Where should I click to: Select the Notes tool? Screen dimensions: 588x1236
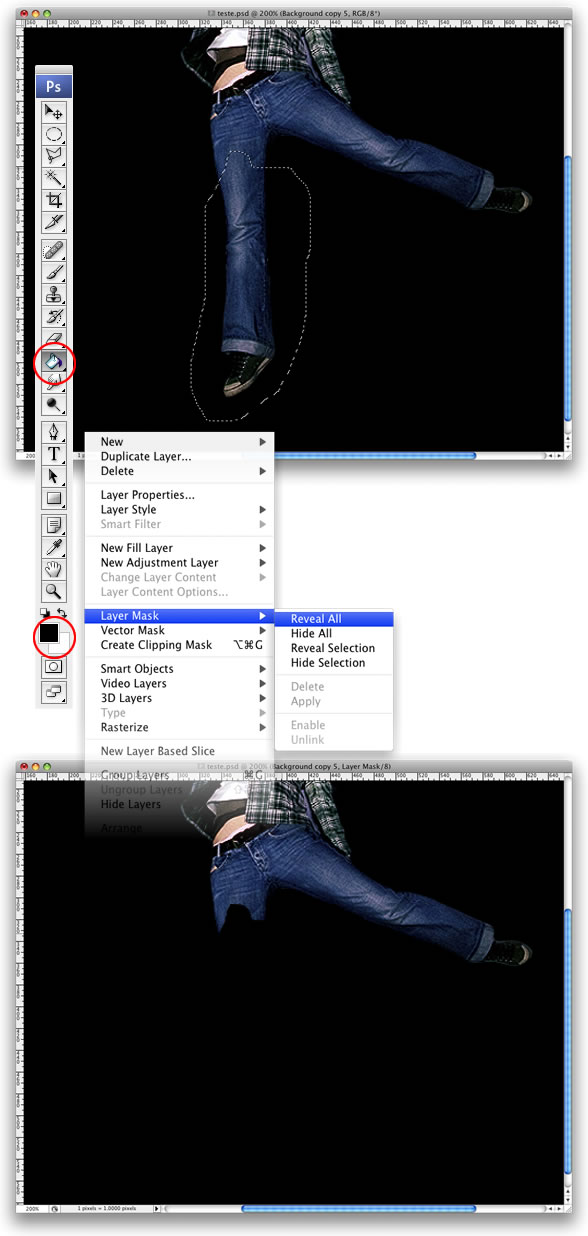[x=54, y=525]
